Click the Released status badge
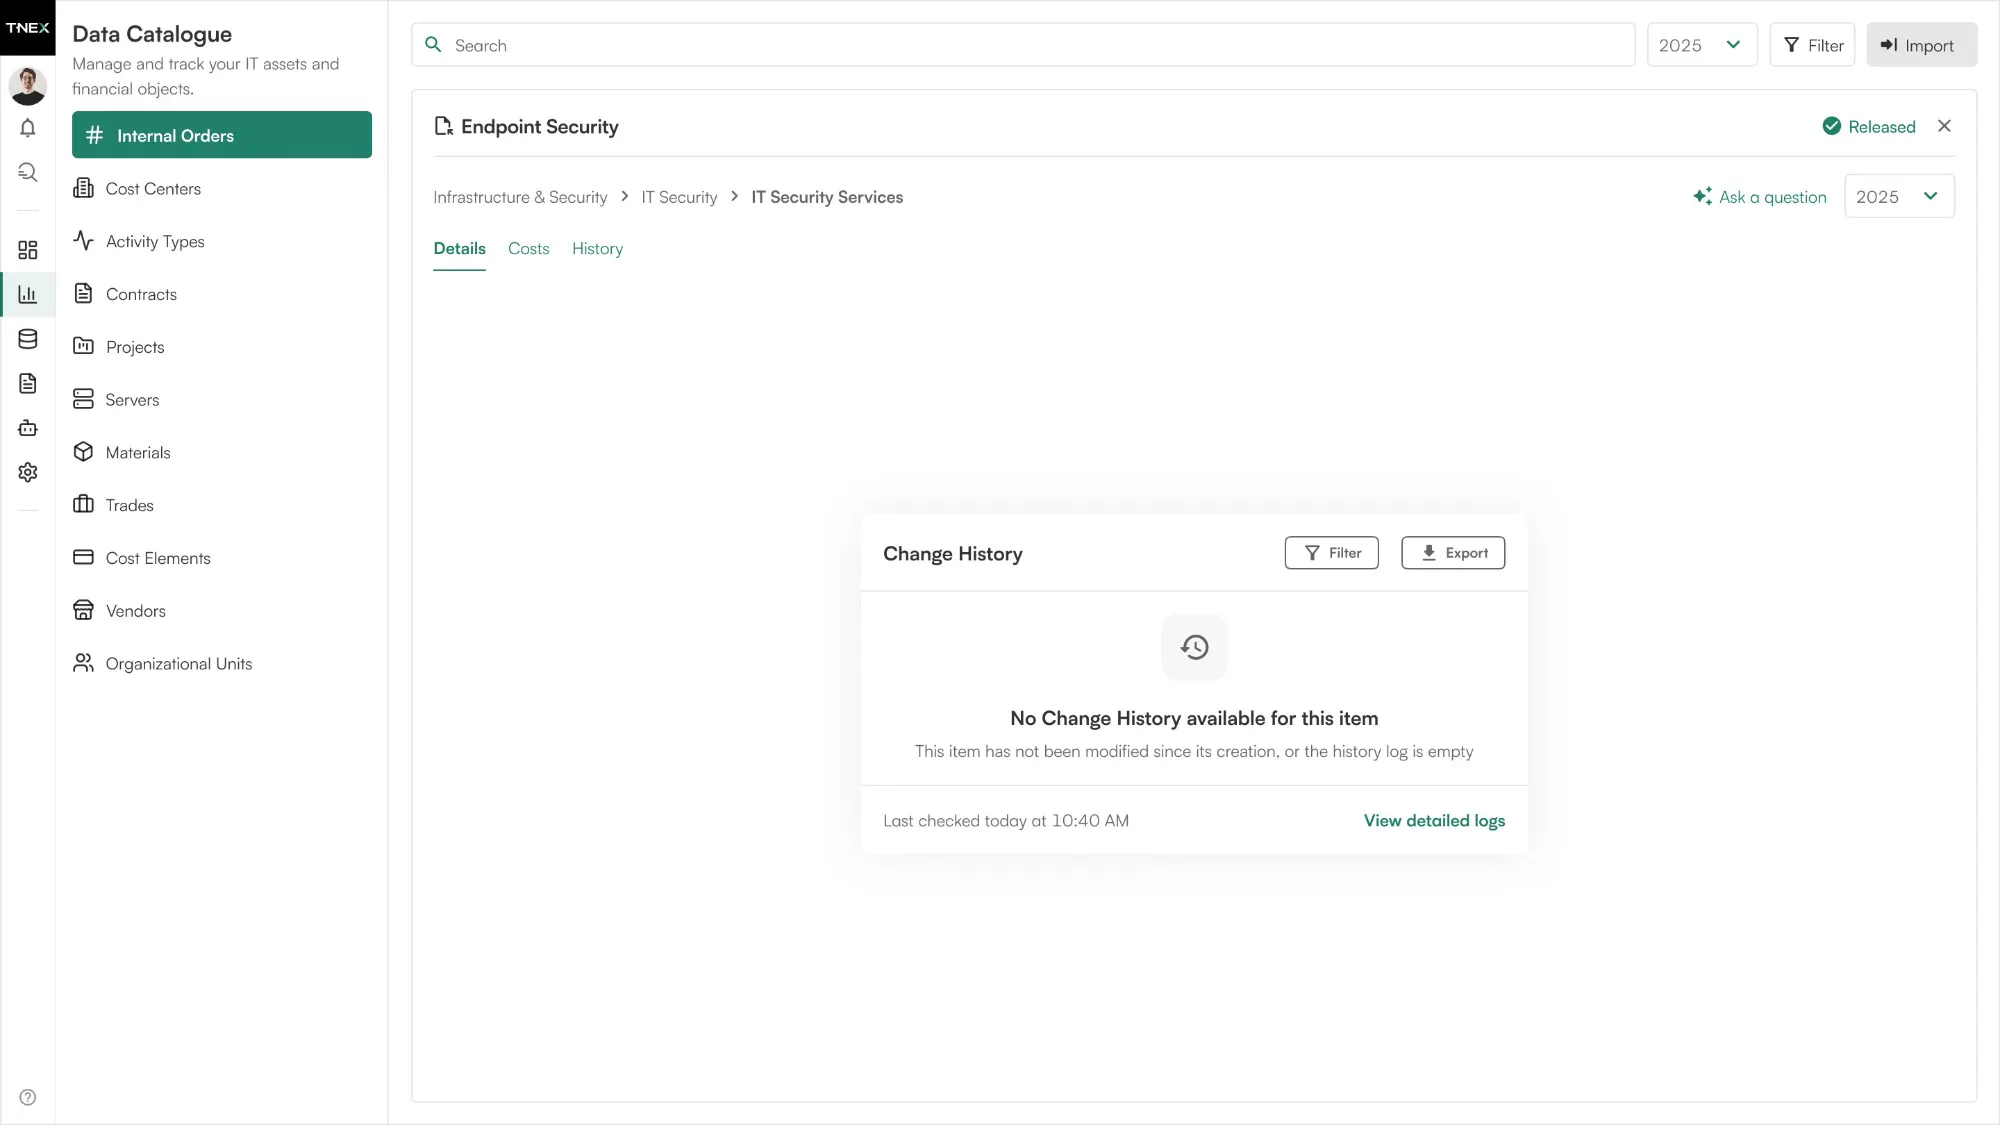The height and width of the screenshot is (1125, 2000). tap(1869, 127)
